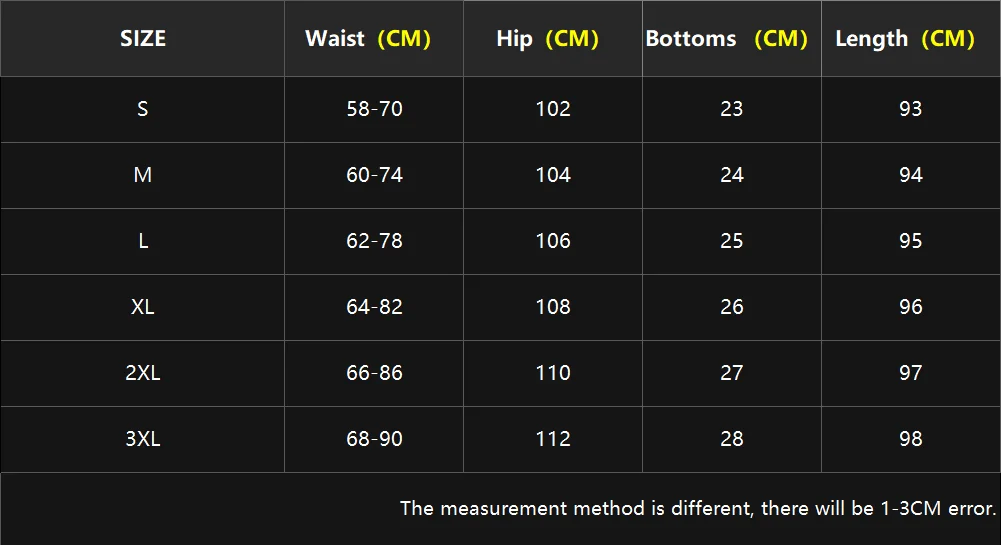Viewport: 1001px width, 546px height.
Task: Click the hip value 104
Action: [553, 175]
